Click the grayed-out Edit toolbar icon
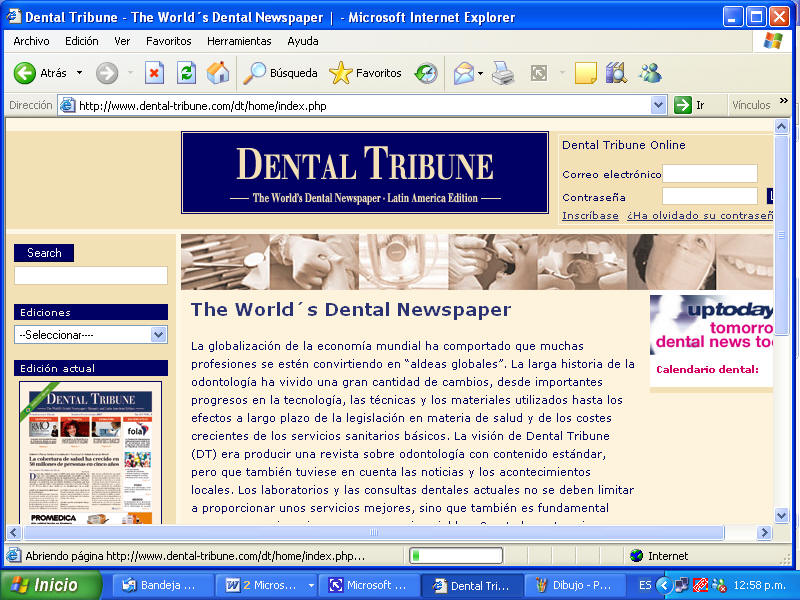800x600 pixels. [x=539, y=73]
